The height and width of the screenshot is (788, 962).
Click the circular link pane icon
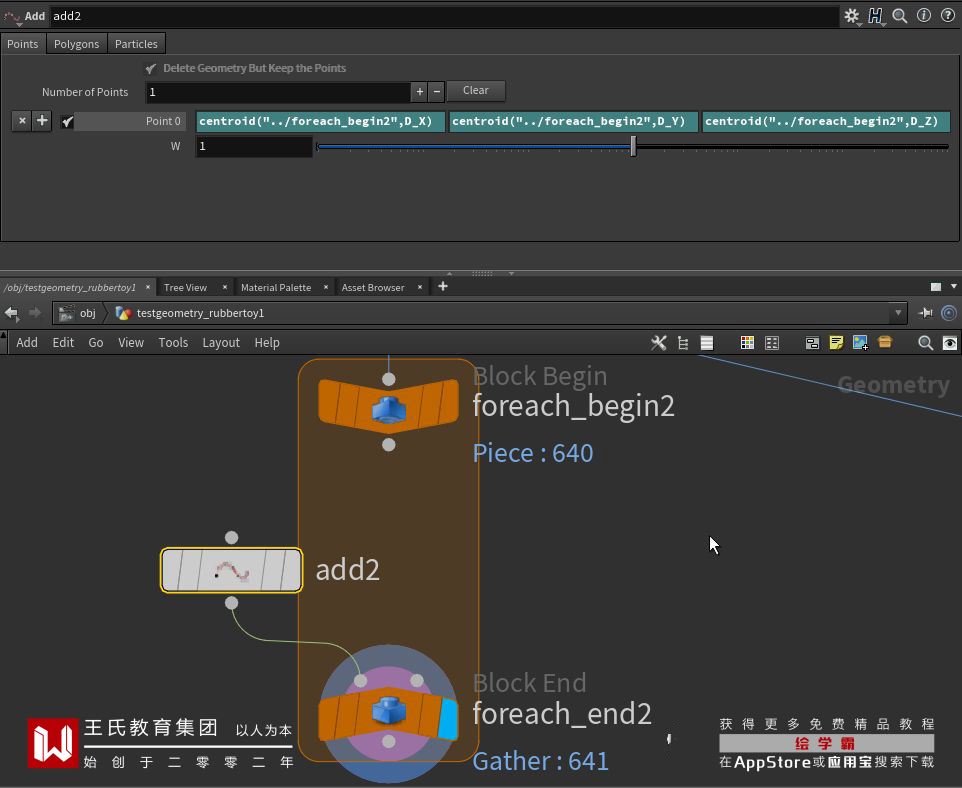[x=949, y=313]
